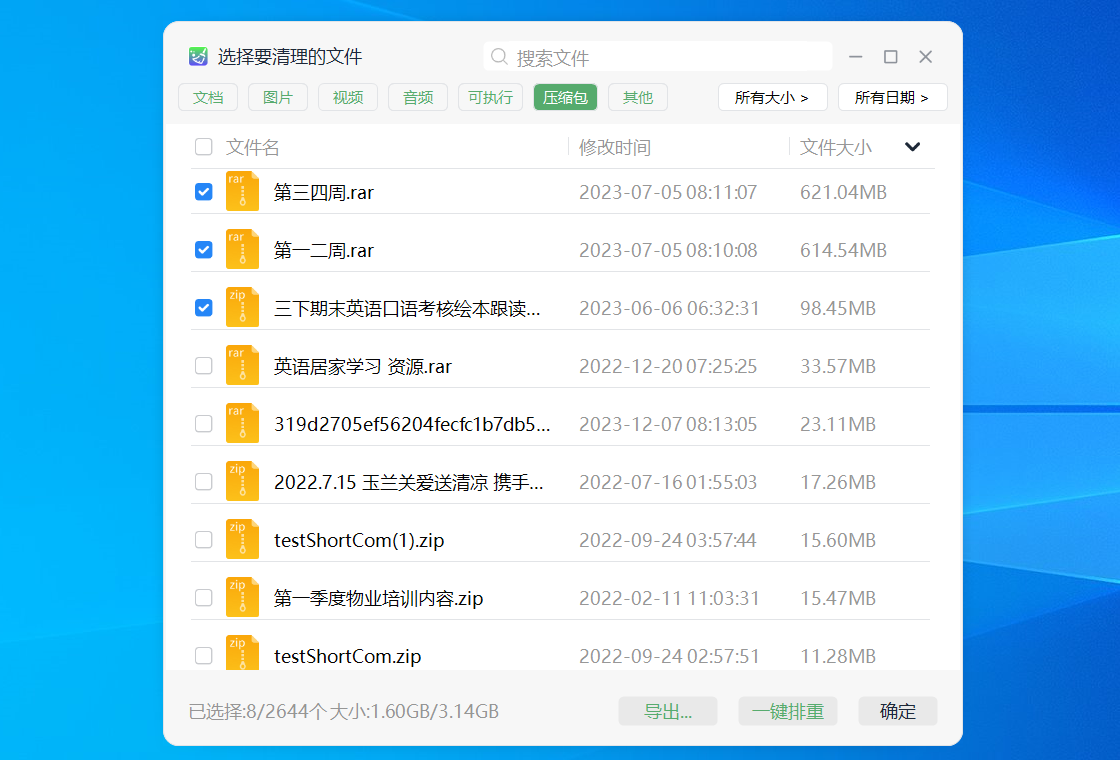This screenshot has width=1120, height=760.
Task: Click the 搜索文件 search input field
Action: point(670,57)
